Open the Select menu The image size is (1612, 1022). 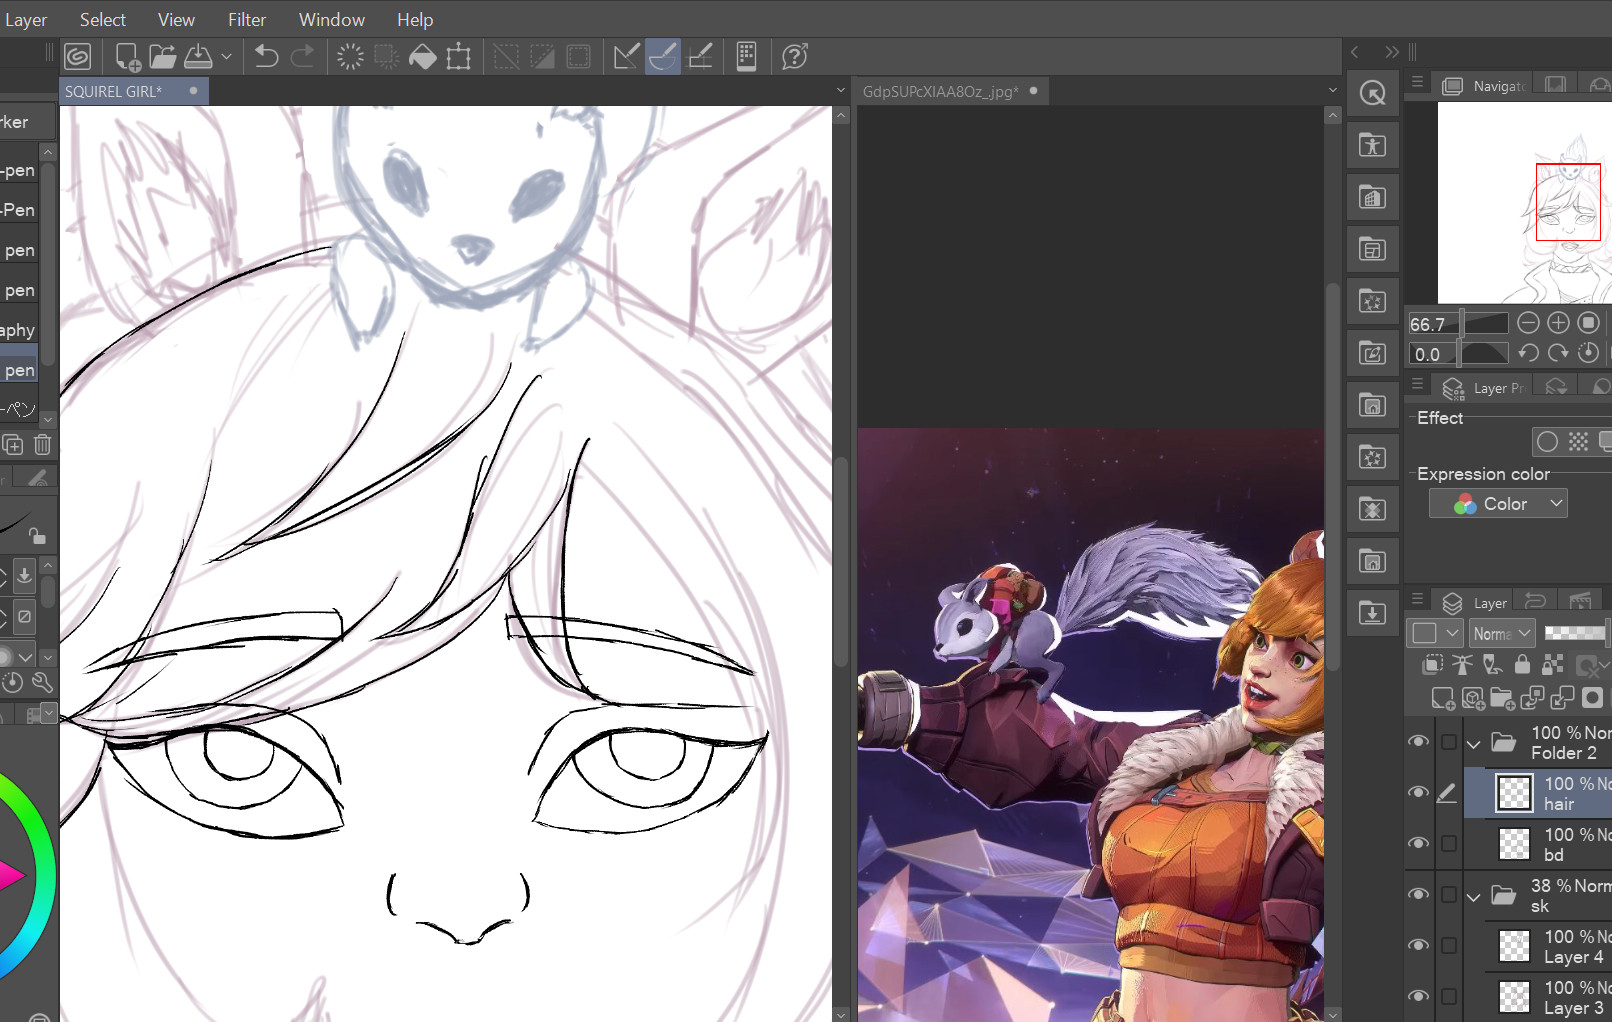(x=103, y=19)
